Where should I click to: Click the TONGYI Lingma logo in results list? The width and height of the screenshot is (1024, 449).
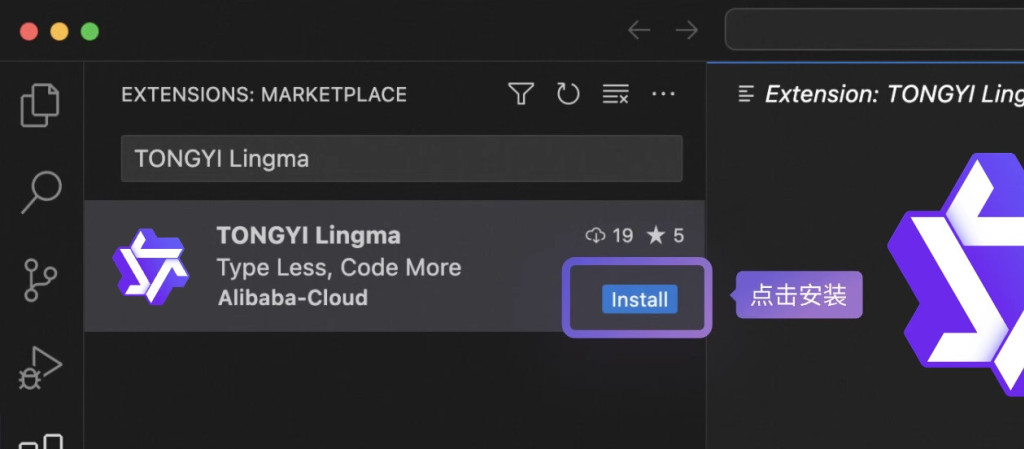click(x=150, y=266)
